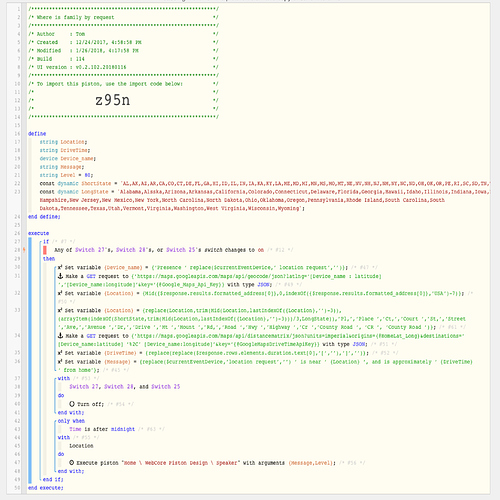The width and height of the screenshot is (500, 500).
Task: Click the anchor icon on distancematrix GET request
Action: pyautogui.click(x=60, y=335)
